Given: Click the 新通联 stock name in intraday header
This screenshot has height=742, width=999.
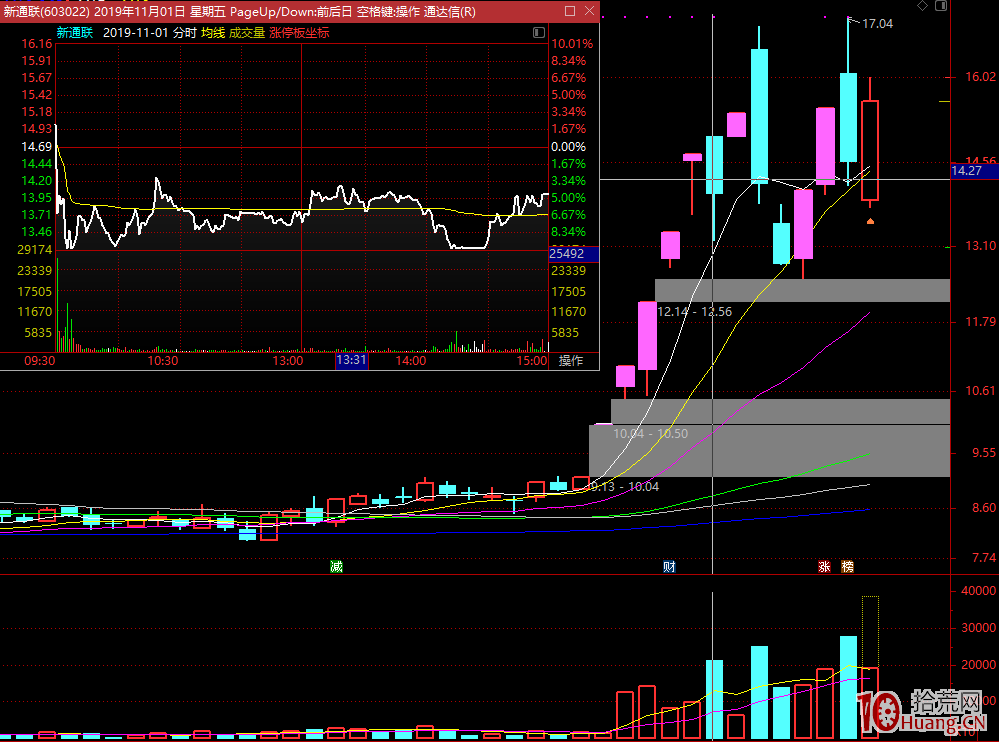Looking at the screenshot, I should tap(75, 32).
